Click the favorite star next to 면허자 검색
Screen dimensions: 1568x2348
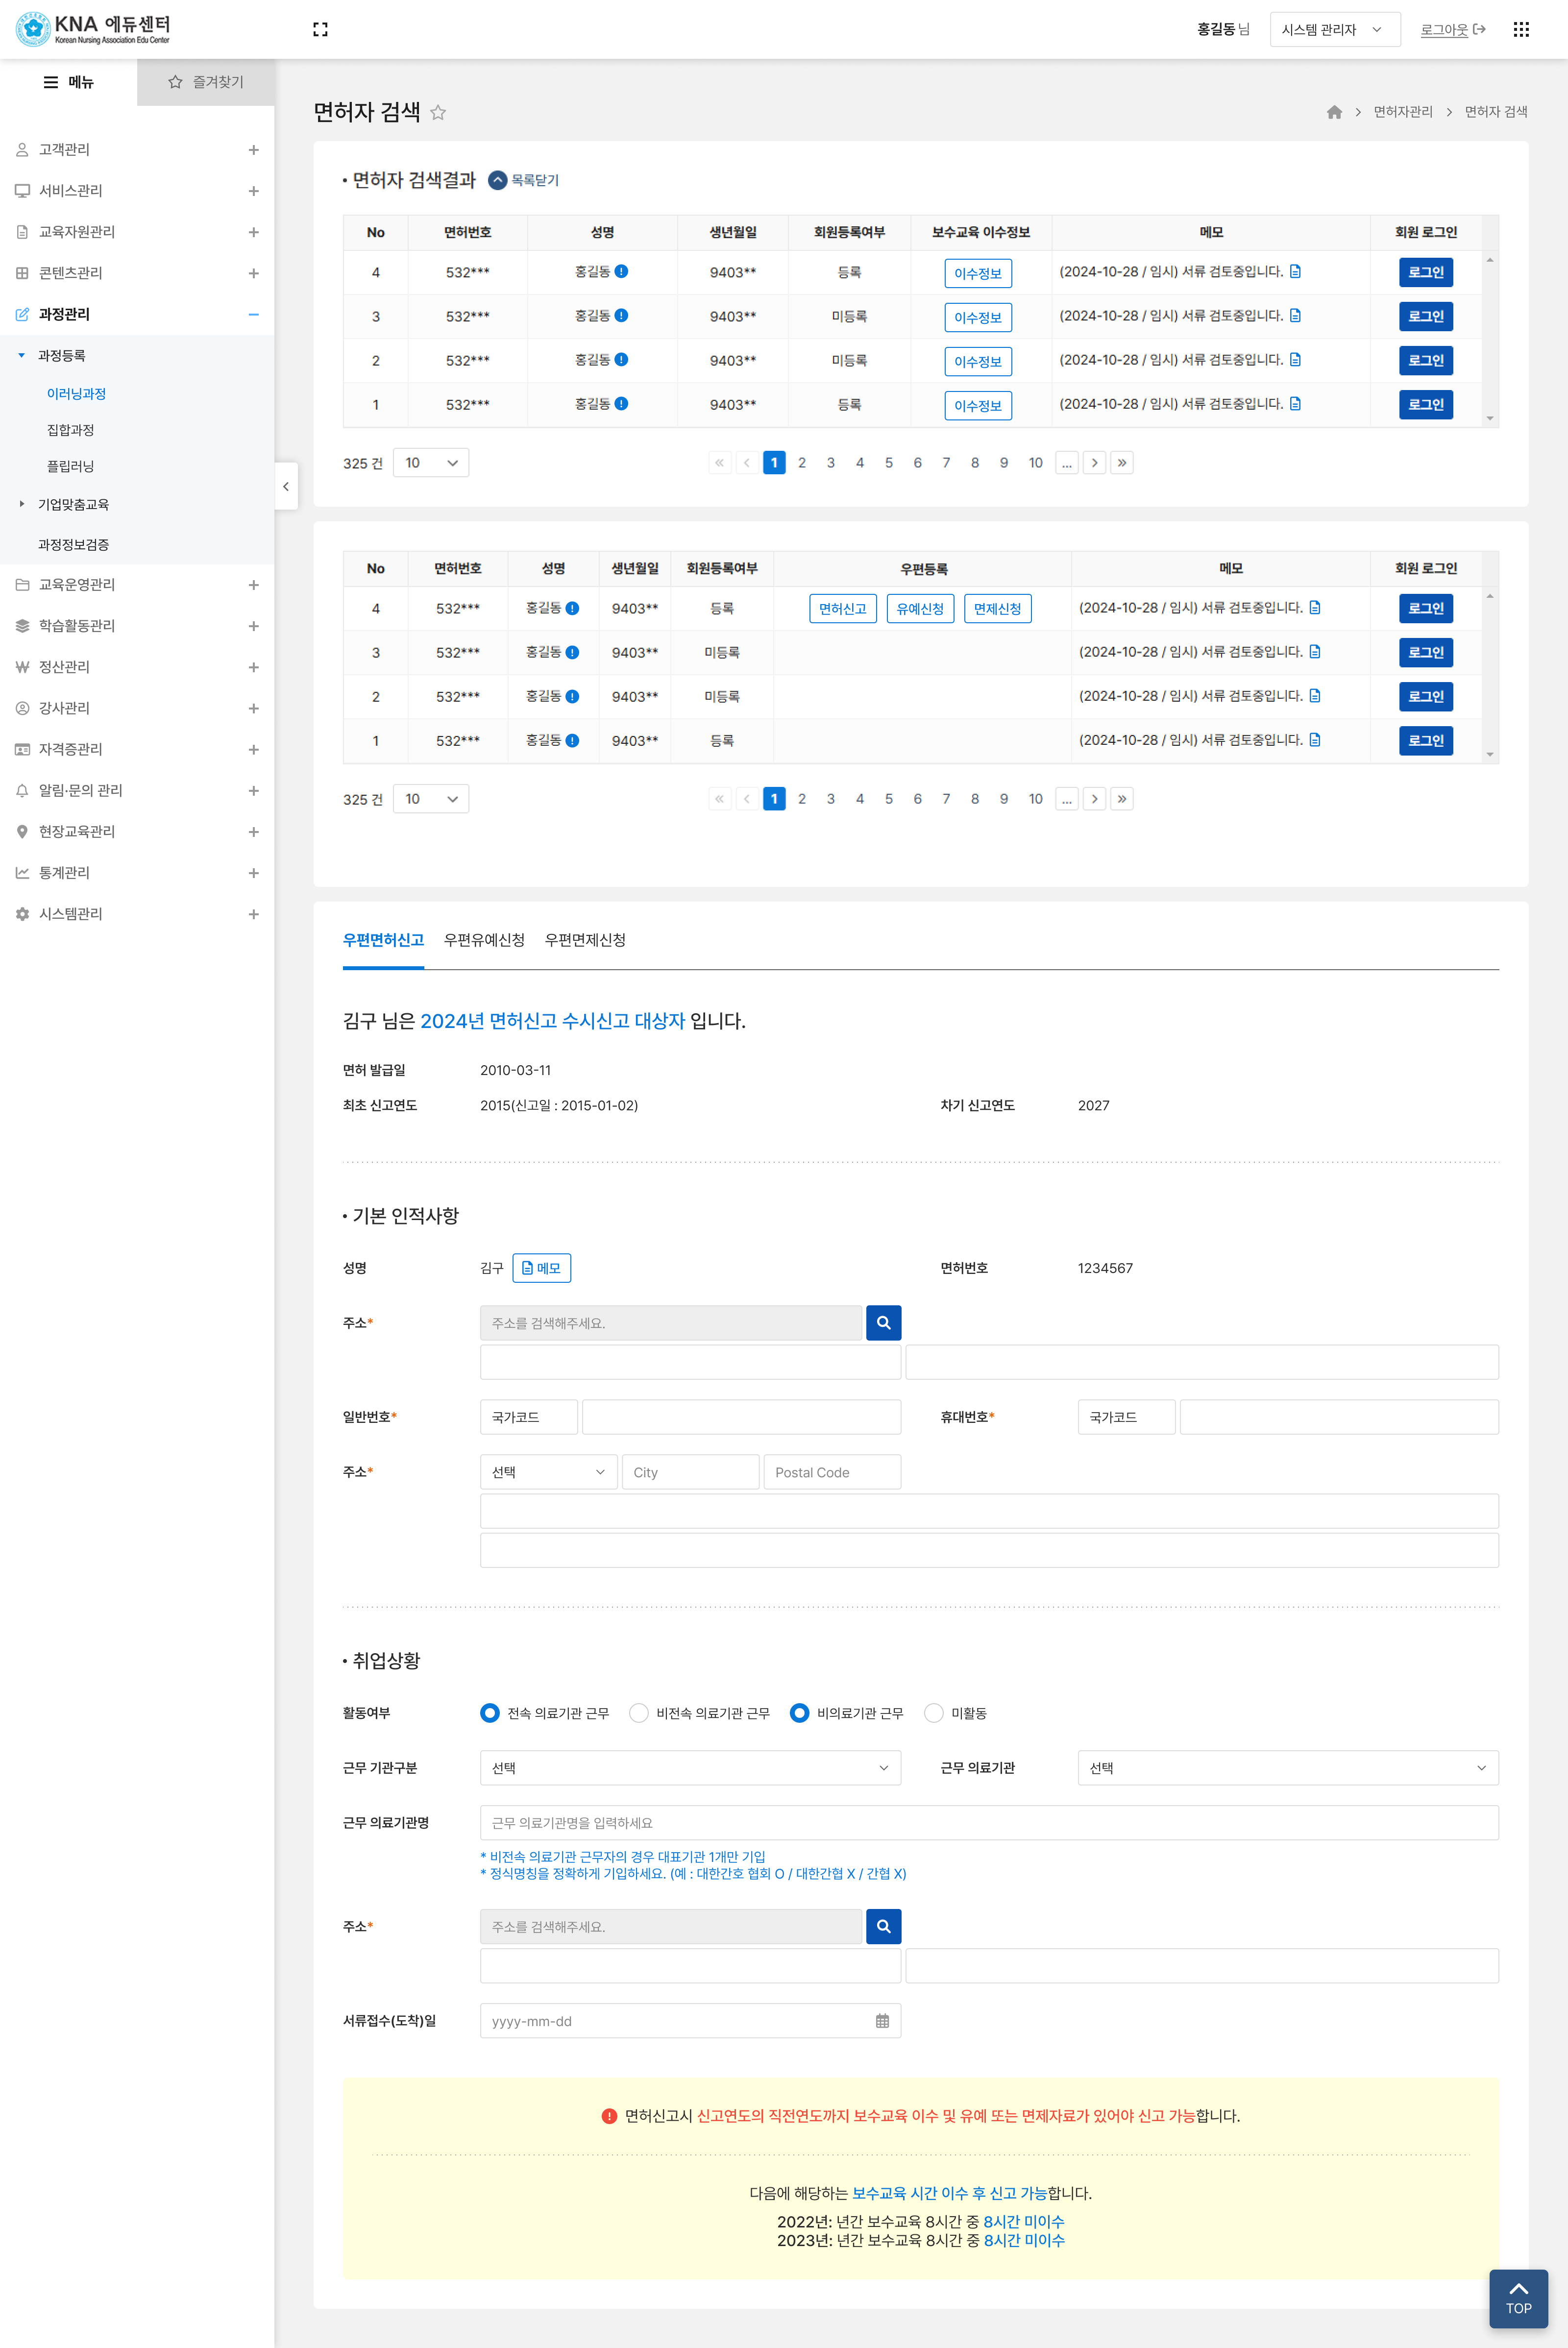(x=438, y=112)
